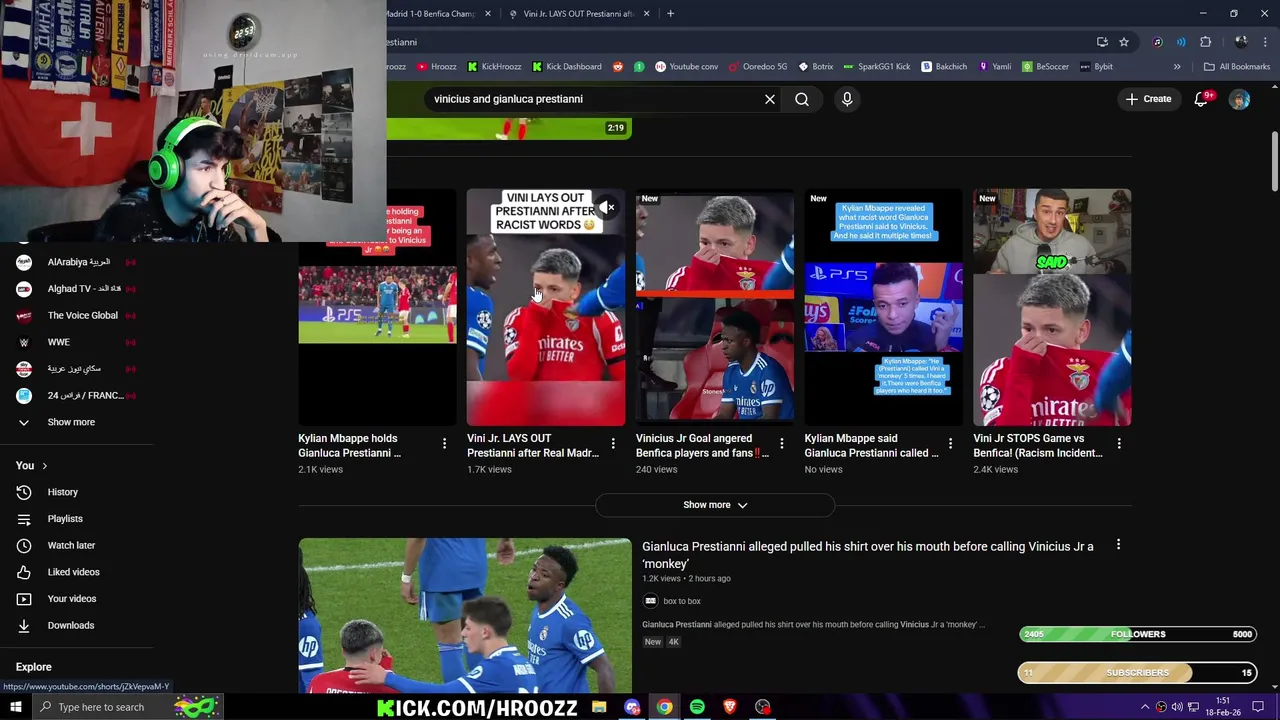Open options for Vini Jr. LAYS OUT Short
This screenshot has height=720, width=1280.
tap(613, 443)
